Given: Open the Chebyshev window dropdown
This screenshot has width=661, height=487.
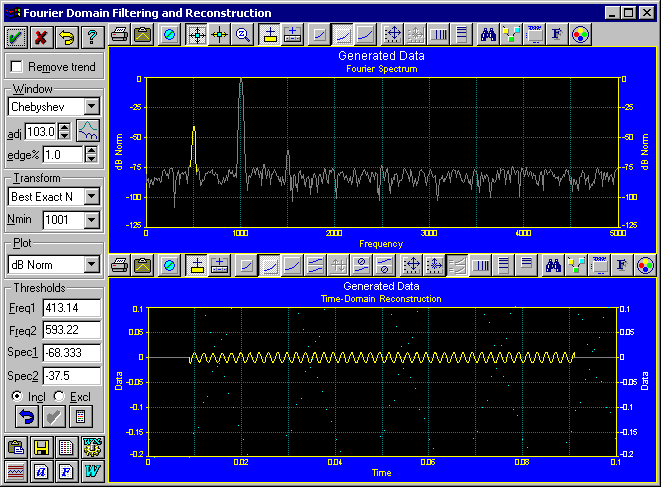Looking at the screenshot, I should click(91, 107).
